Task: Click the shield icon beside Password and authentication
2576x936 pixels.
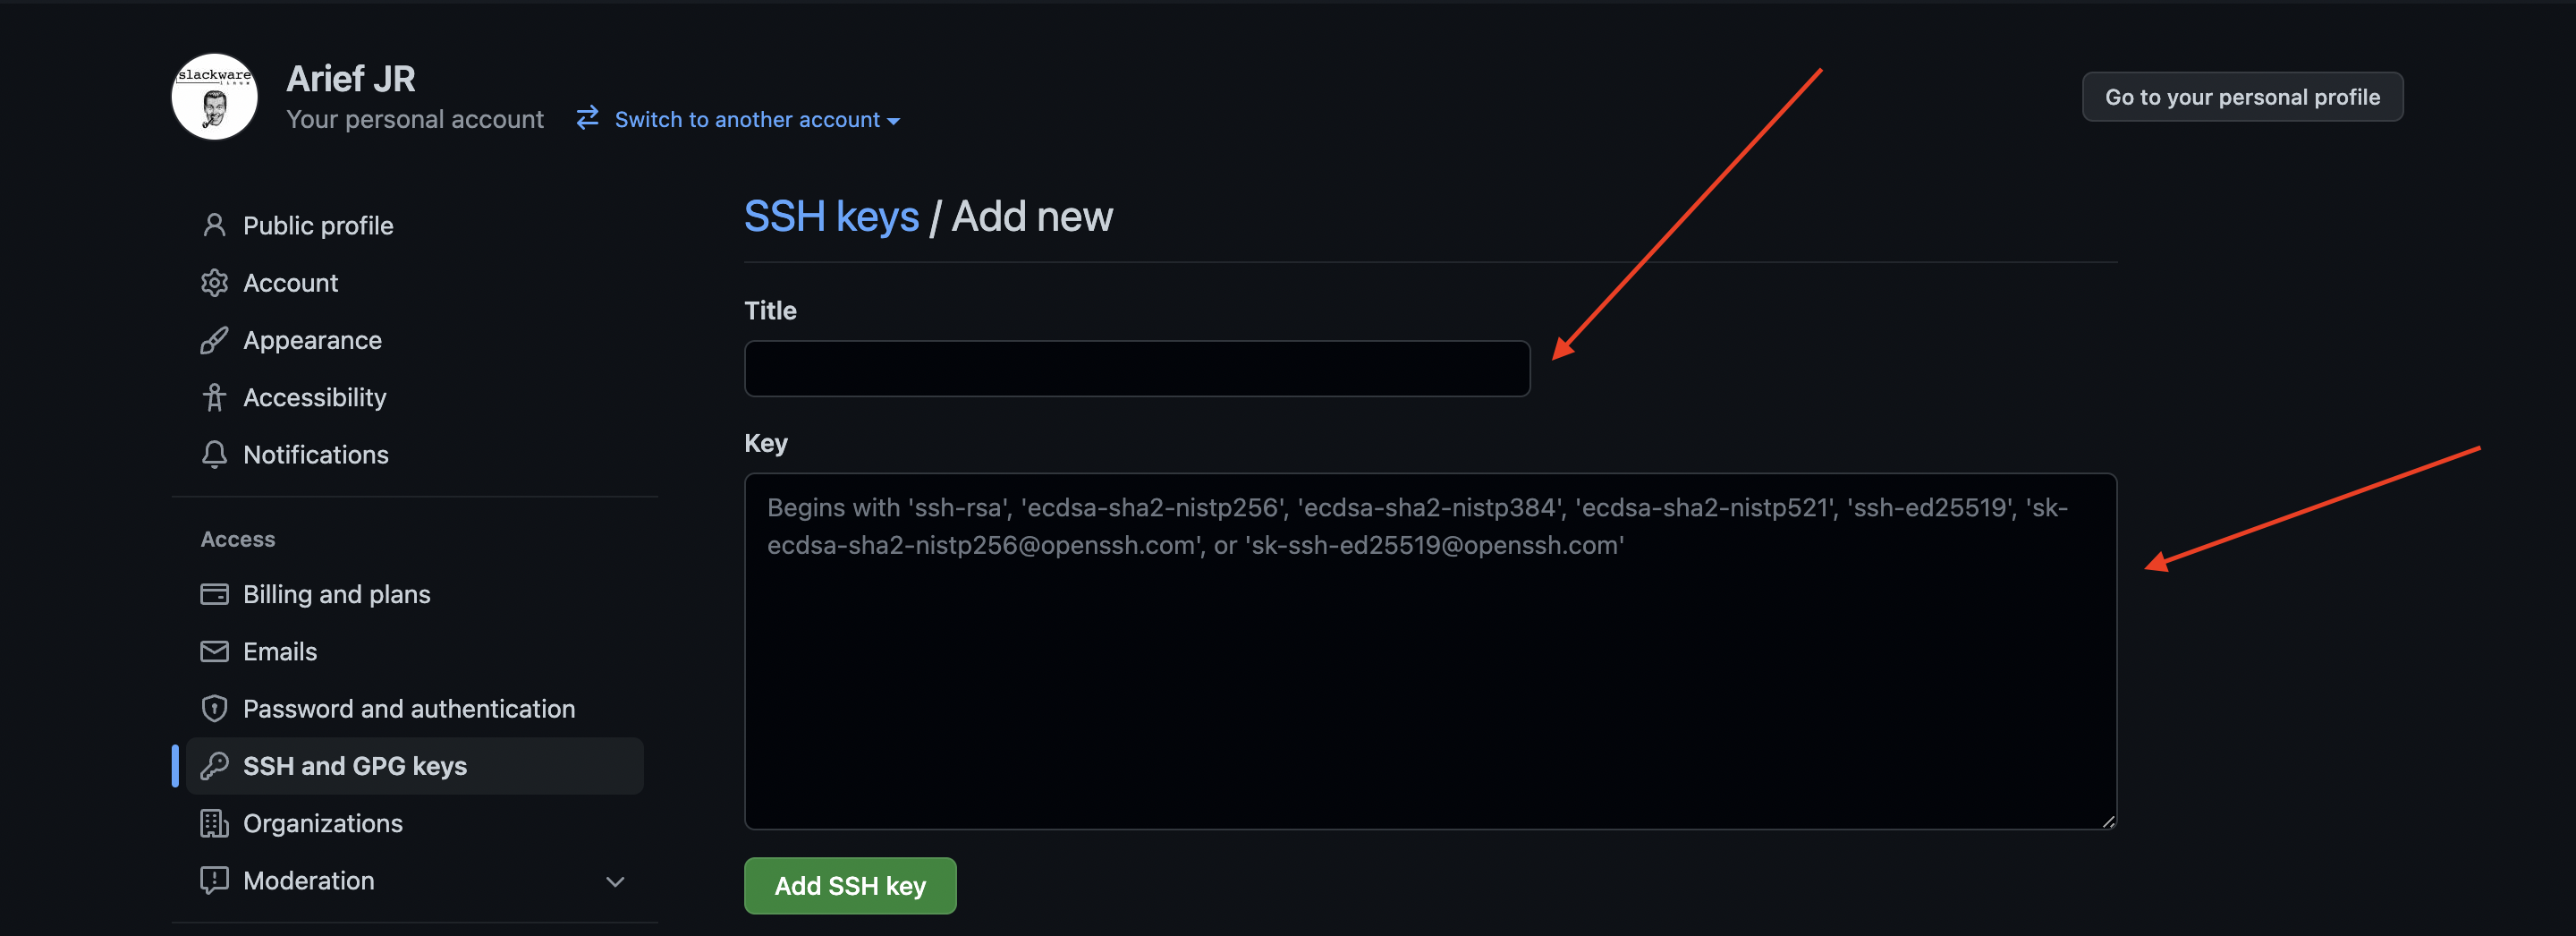Action: 215,708
